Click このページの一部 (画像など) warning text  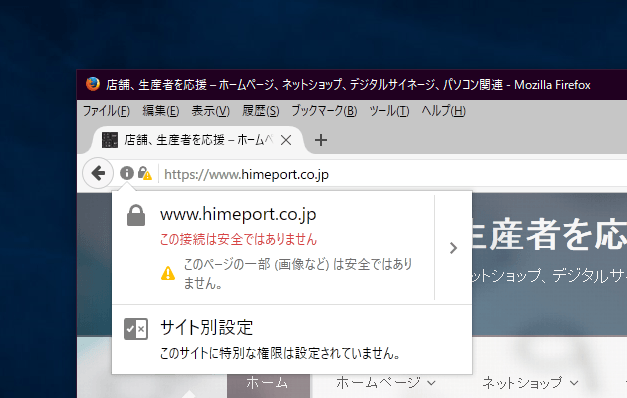click(298, 274)
